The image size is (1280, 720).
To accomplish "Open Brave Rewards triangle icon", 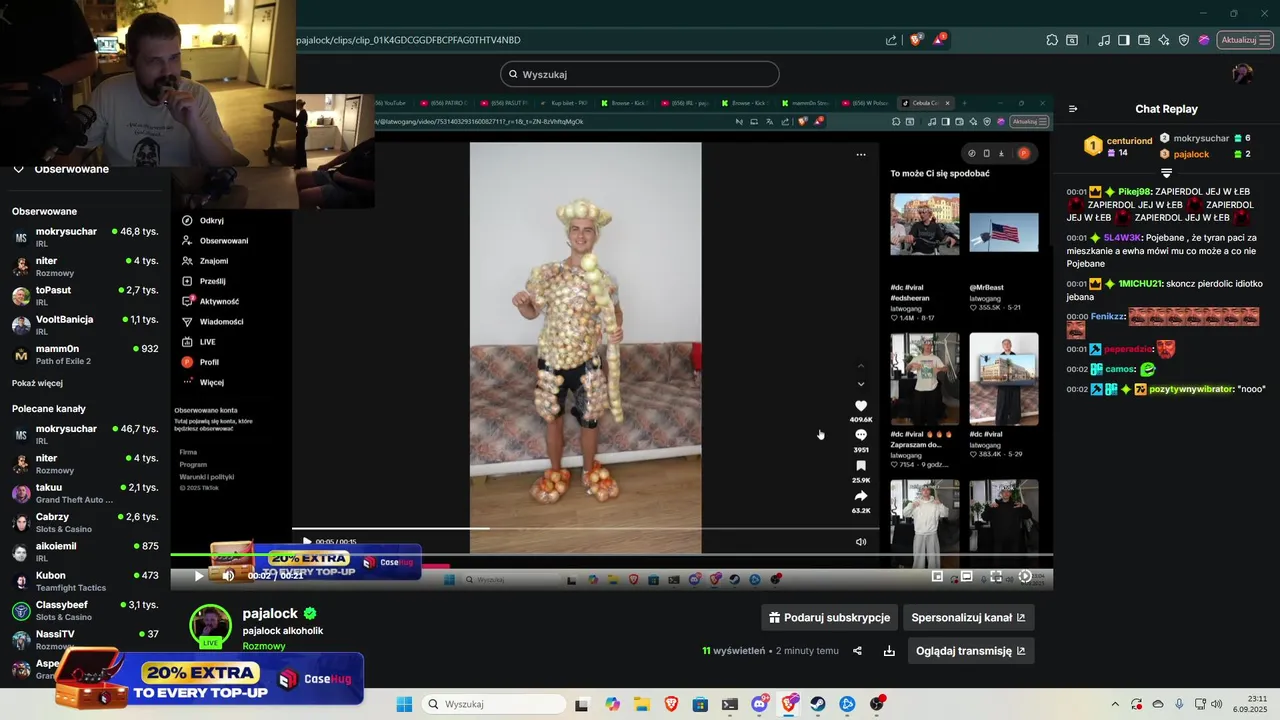I will [x=939, y=40].
